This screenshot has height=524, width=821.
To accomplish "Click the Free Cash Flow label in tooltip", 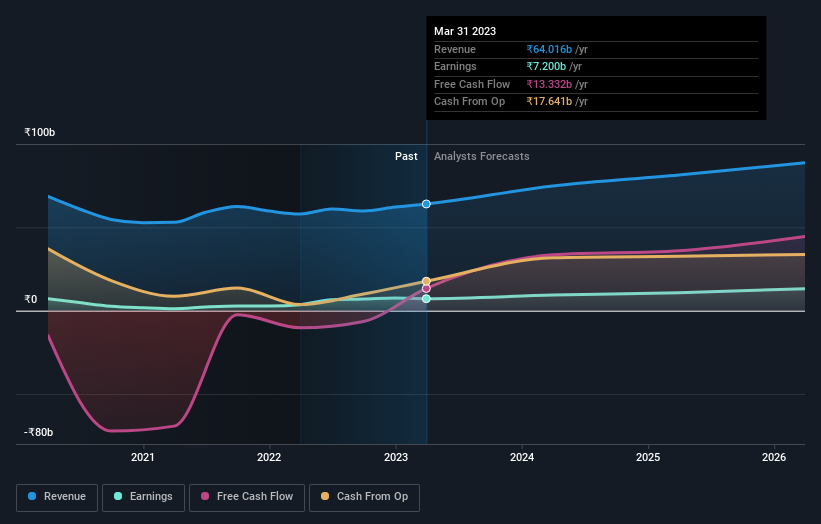I will point(472,84).
